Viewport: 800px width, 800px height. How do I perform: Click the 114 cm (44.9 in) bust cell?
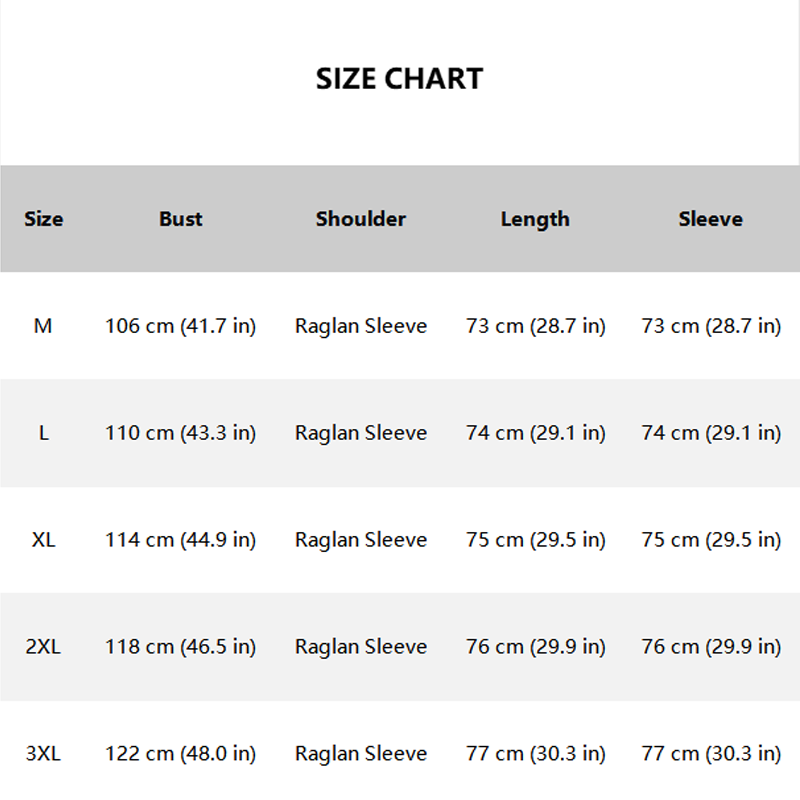(180, 540)
